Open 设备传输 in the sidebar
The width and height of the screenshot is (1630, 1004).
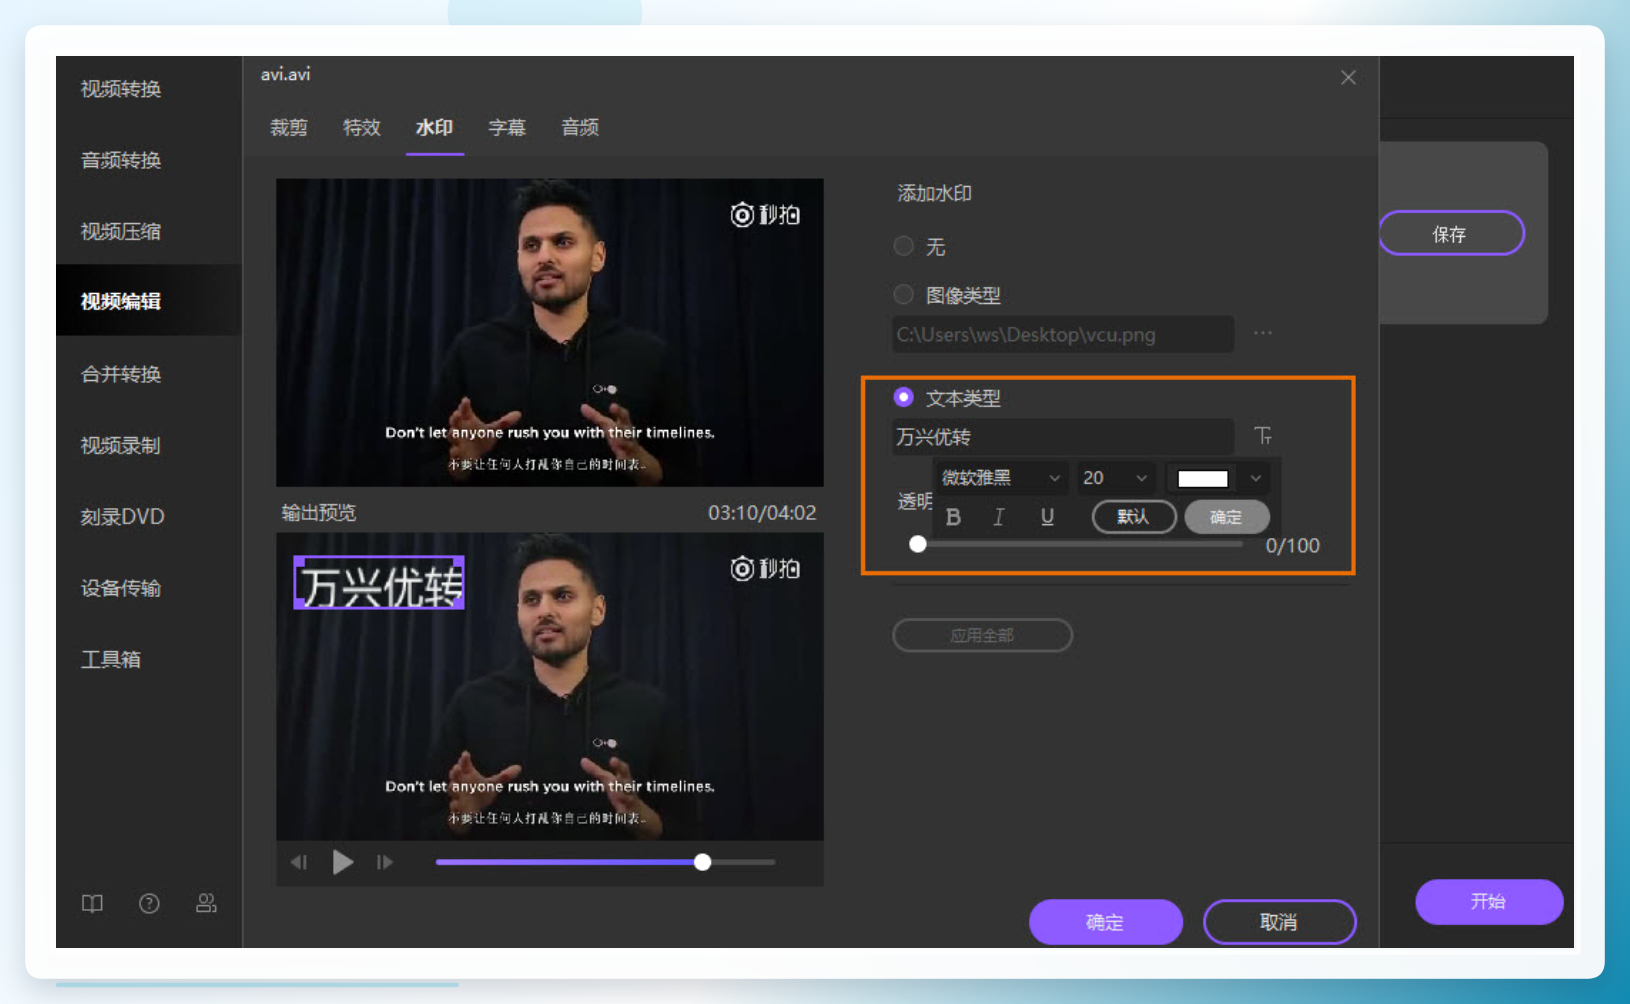(121, 588)
